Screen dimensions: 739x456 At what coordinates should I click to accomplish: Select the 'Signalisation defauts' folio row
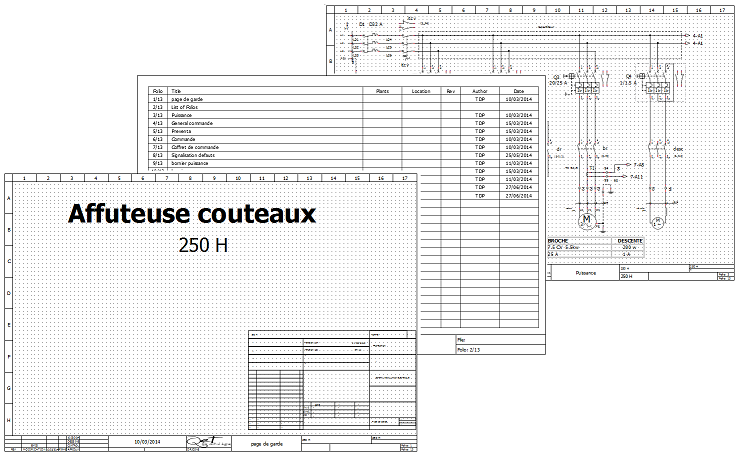[x=195, y=155]
